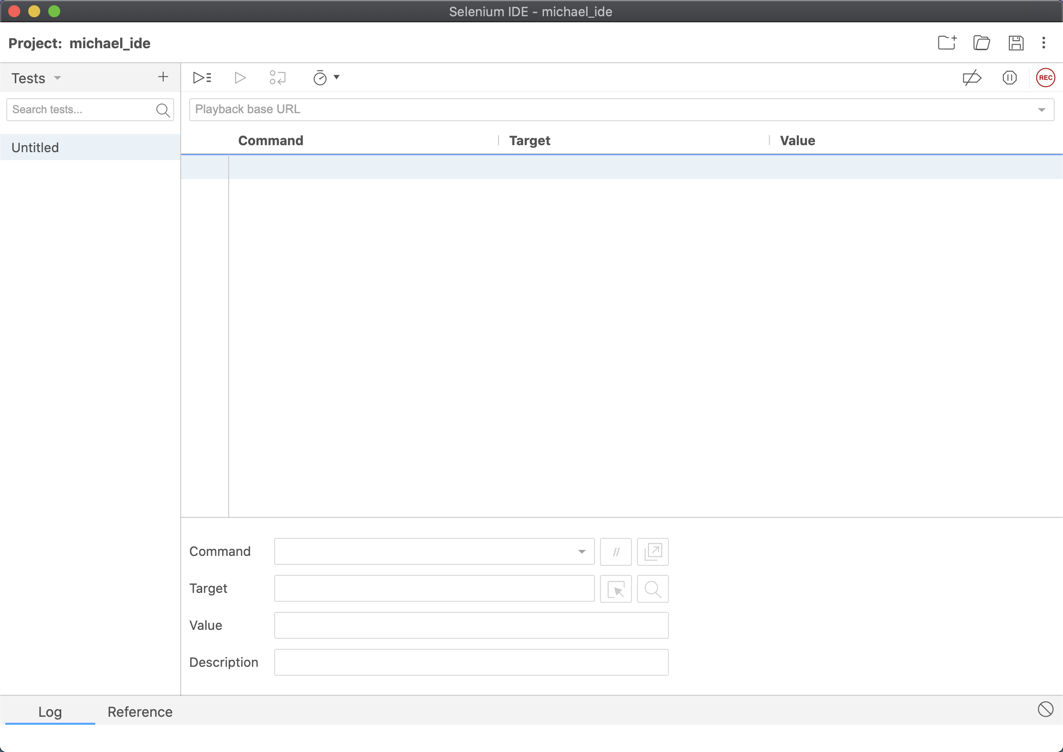Image resolution: width=1063 pixels, height=752 pixels.
Task: Click Select target in page icon
Action: [616, 589]
